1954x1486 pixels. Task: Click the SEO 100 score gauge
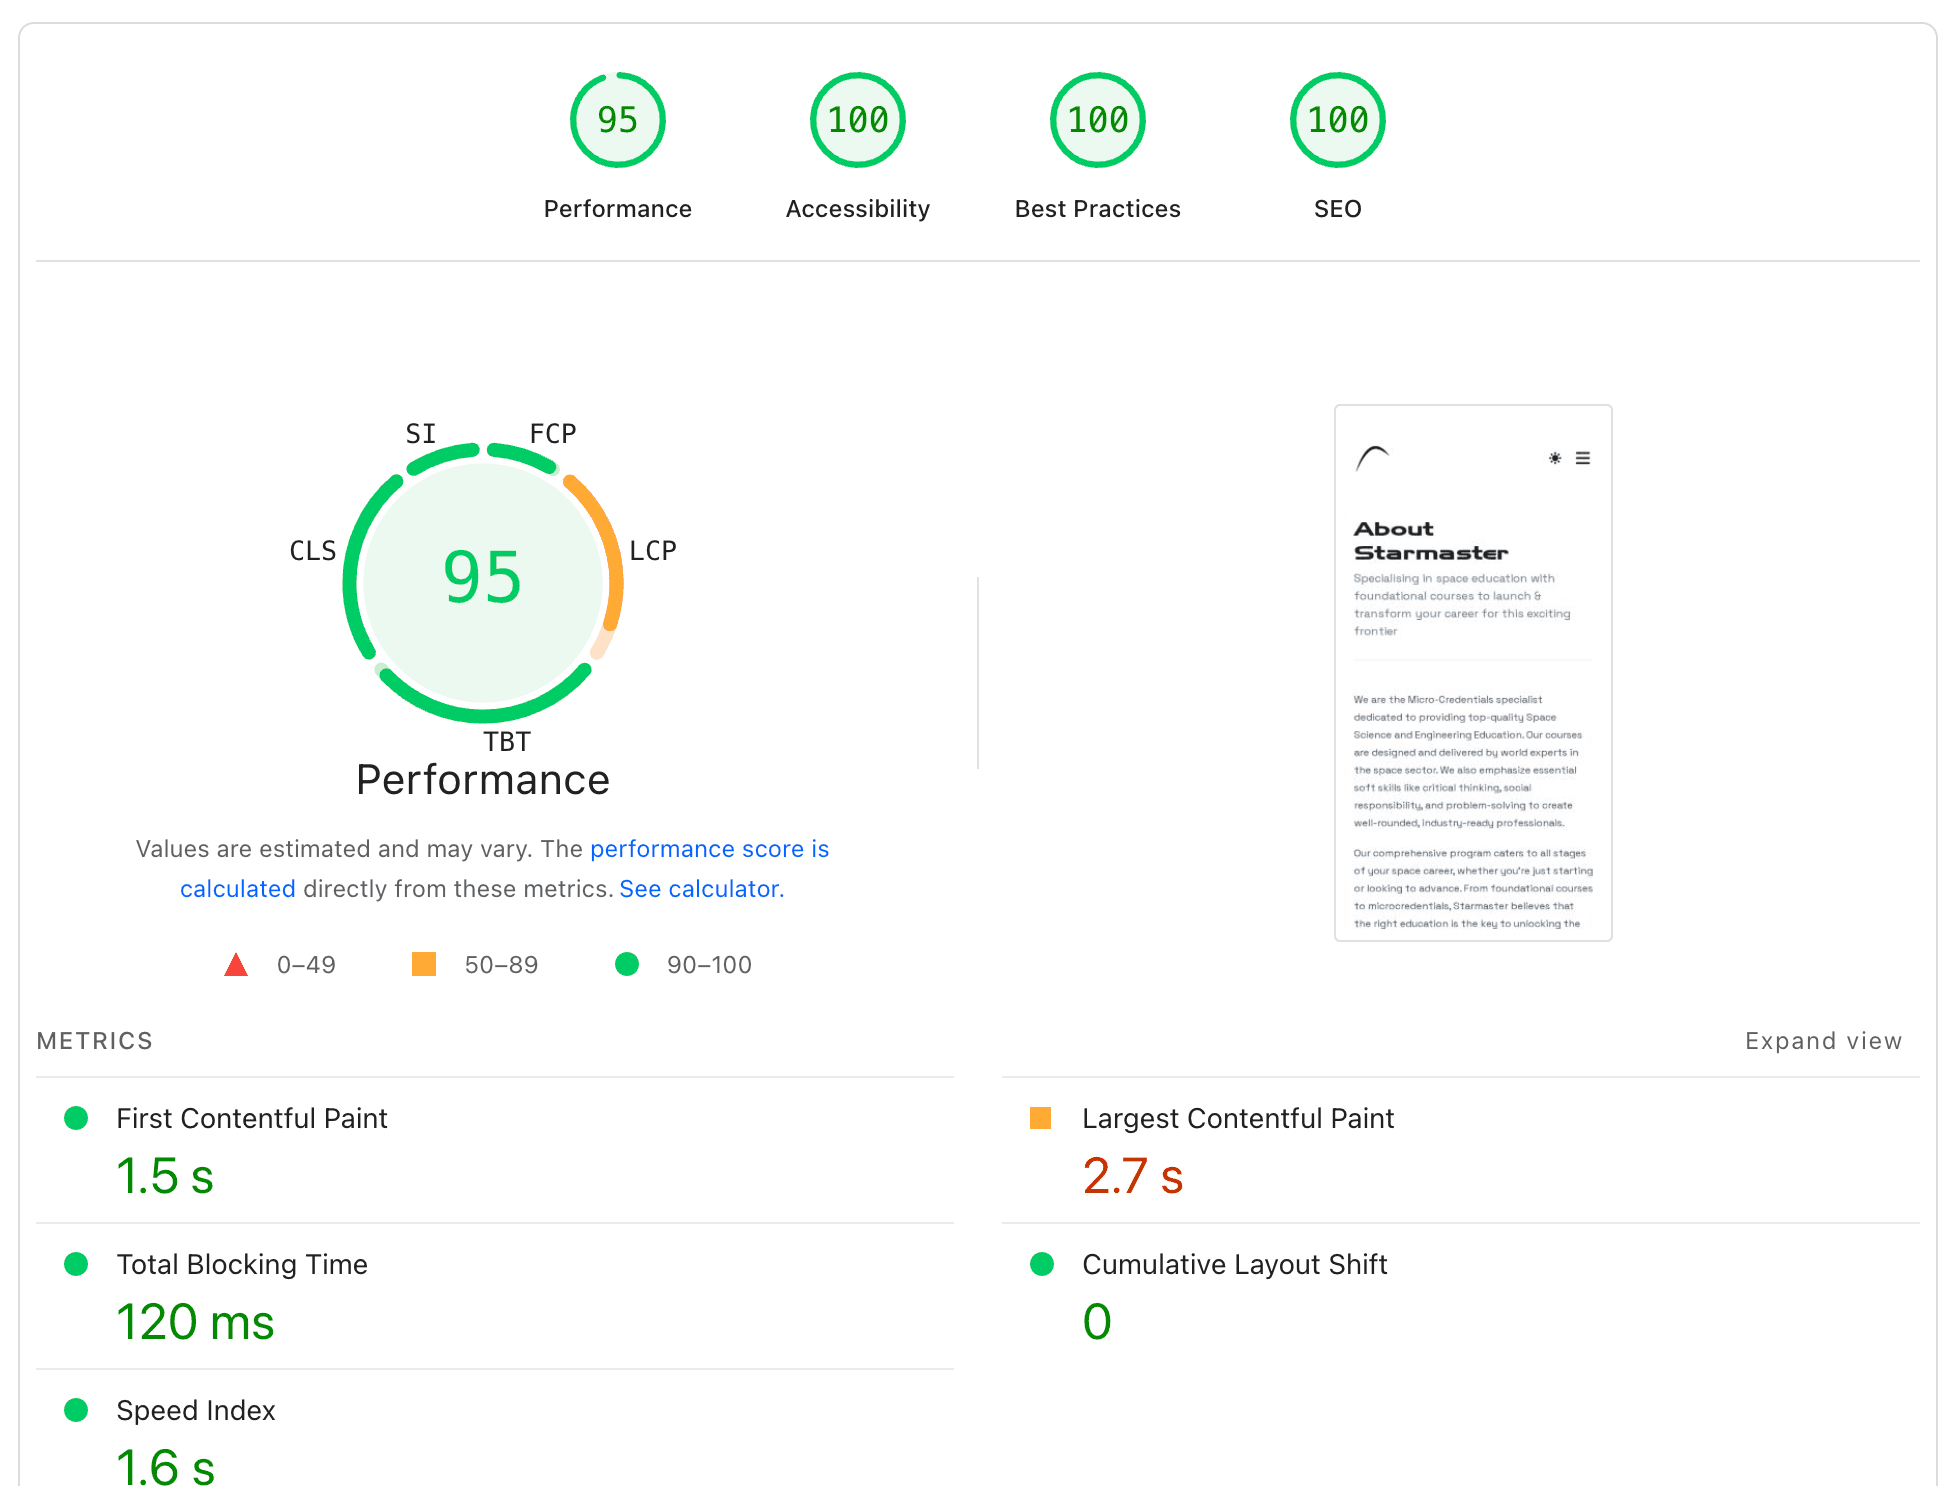pos(1337,121)
